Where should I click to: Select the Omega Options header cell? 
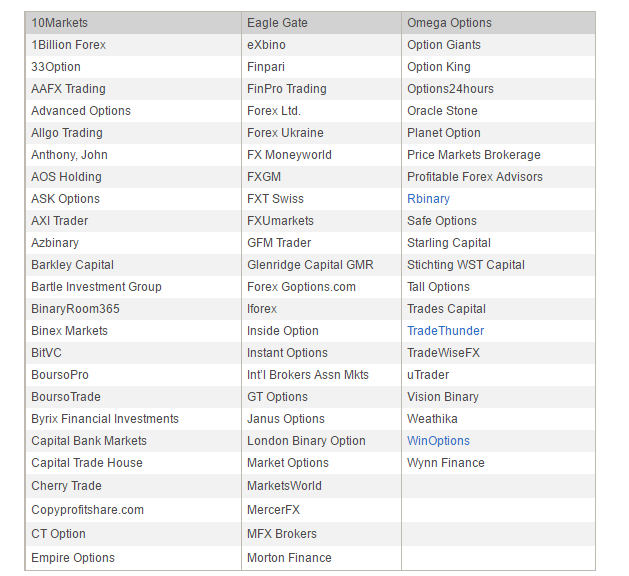(x=449, y=23)
